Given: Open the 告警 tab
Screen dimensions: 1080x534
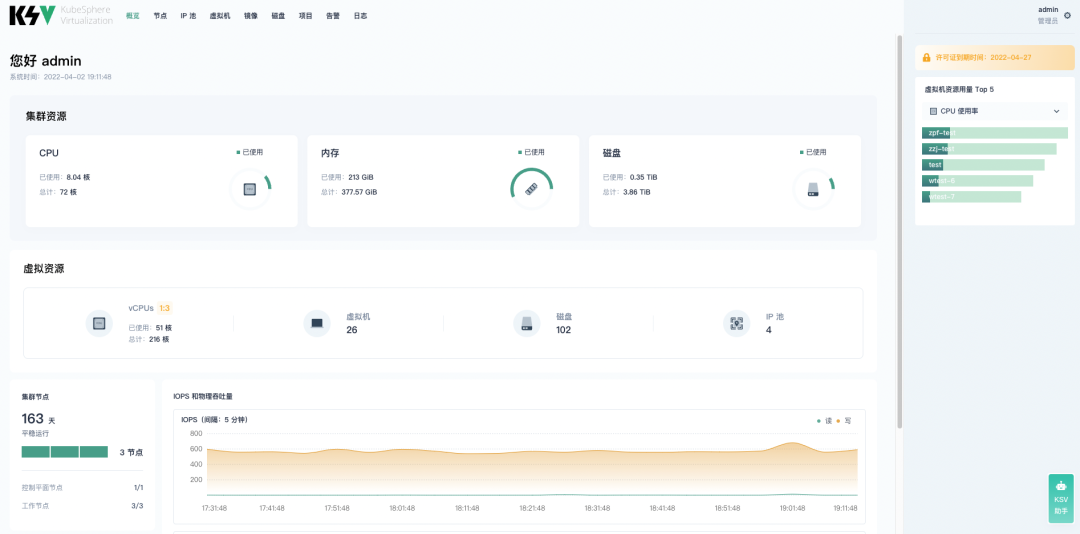Looking at the screenshot, I should coord(333,16).
